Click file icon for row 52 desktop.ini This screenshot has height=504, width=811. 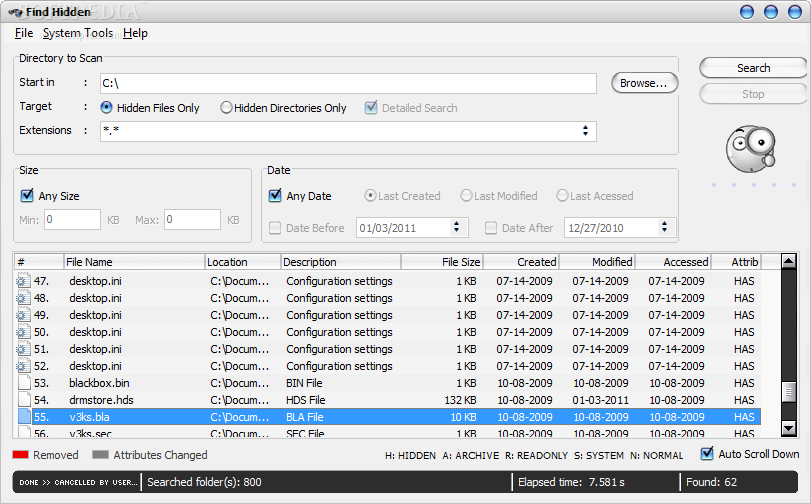pos(24,366)
